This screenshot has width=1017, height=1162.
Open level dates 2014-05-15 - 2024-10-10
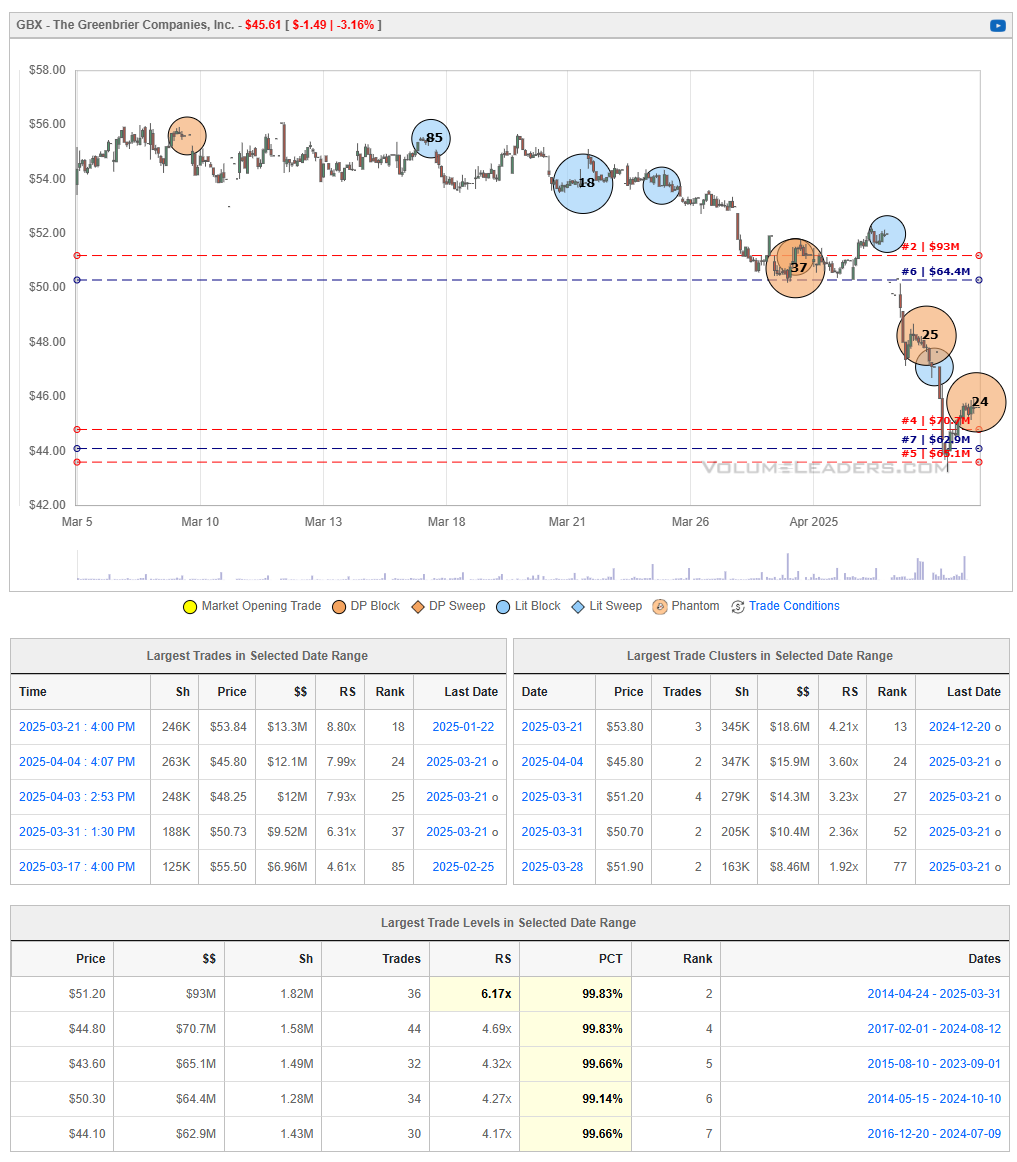click(934, 1098)
